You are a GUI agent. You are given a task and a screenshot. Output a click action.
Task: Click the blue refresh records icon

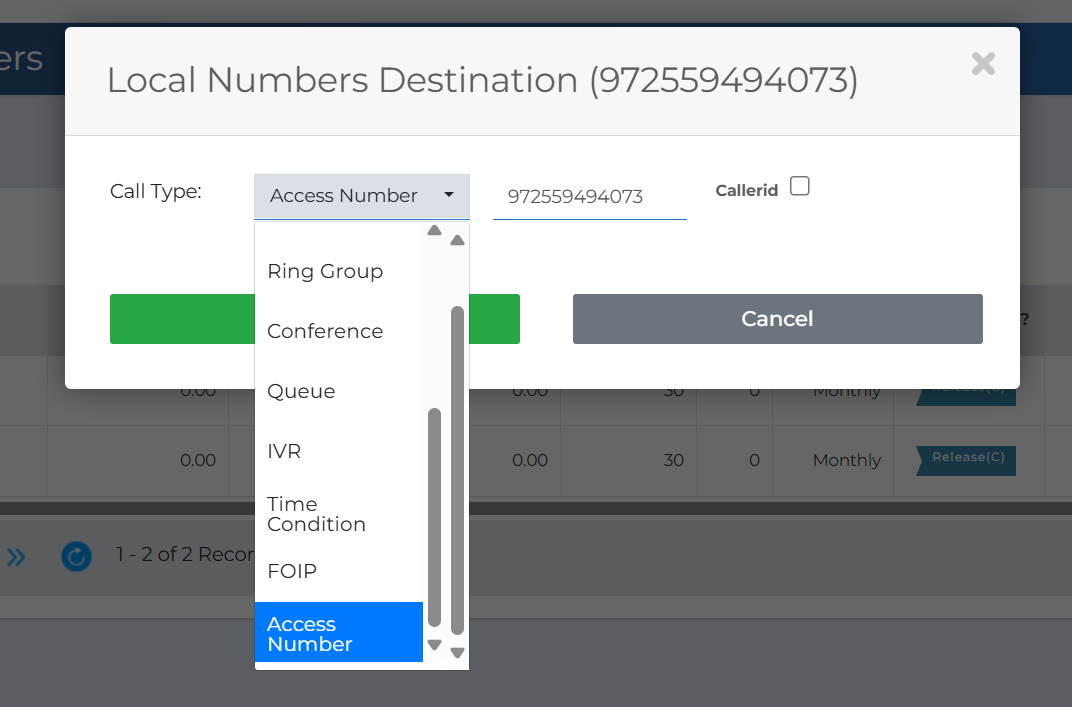(77, 556)
